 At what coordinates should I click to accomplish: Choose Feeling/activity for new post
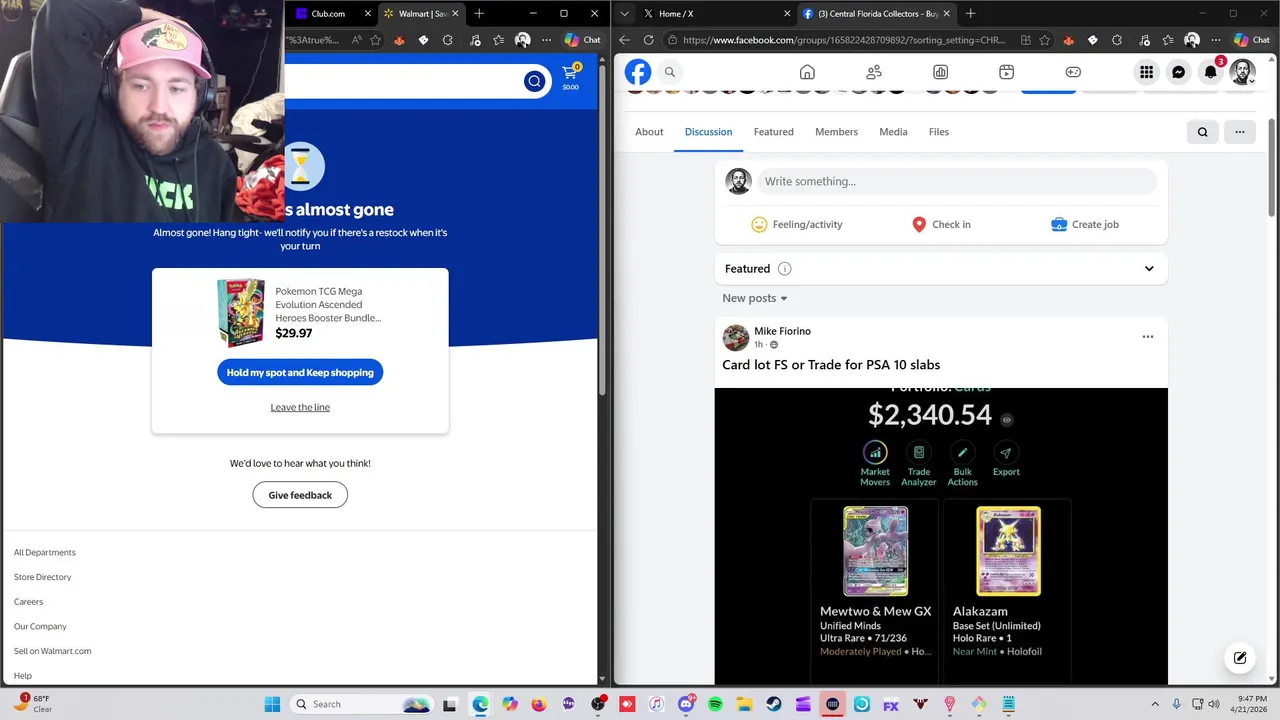797,225
